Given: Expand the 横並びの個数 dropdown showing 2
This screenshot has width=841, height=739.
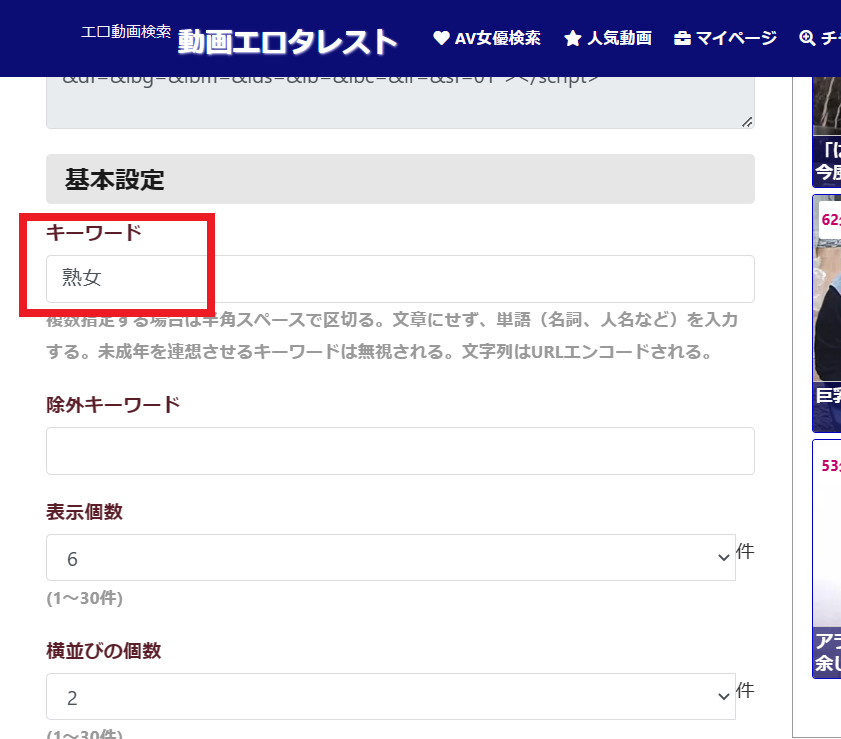Looking at the screenshot, I should point(390,697).
